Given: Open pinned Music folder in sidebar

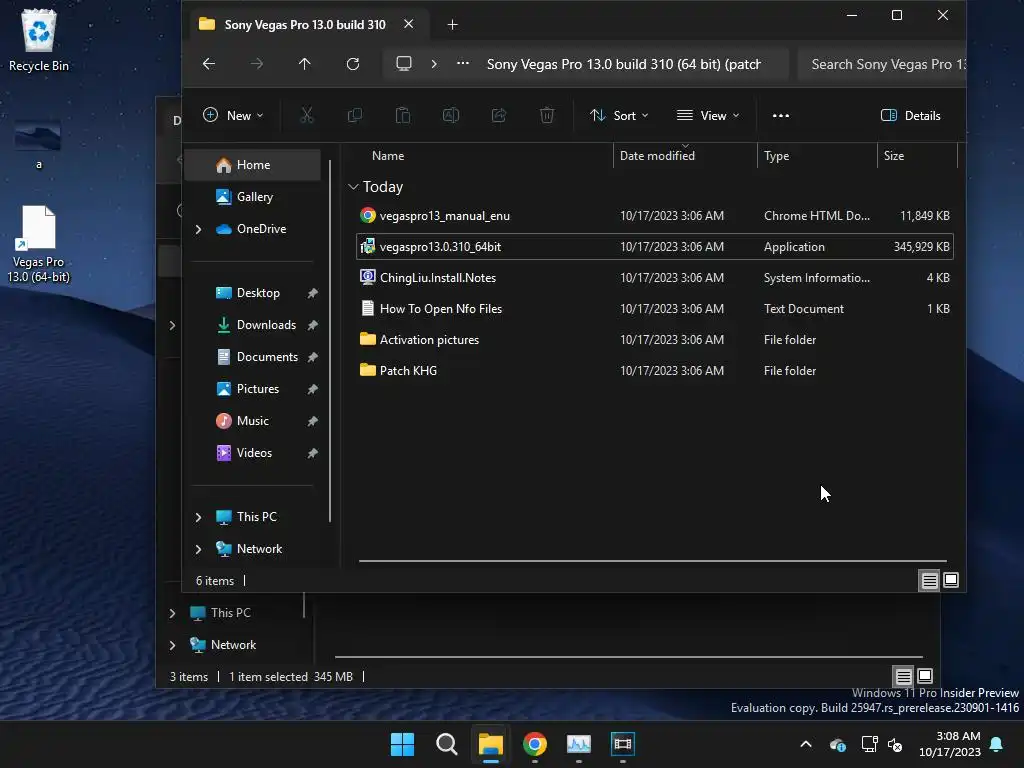Looking at the screenshot, I should (x=253, y=421).
